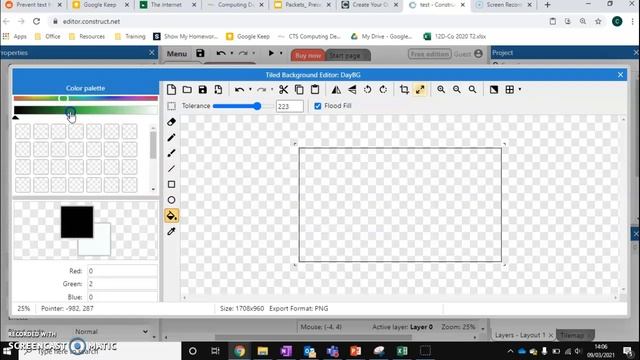Select the Brush tool
This screenshot has height=360, width=640.
click(x=171, y=153)
